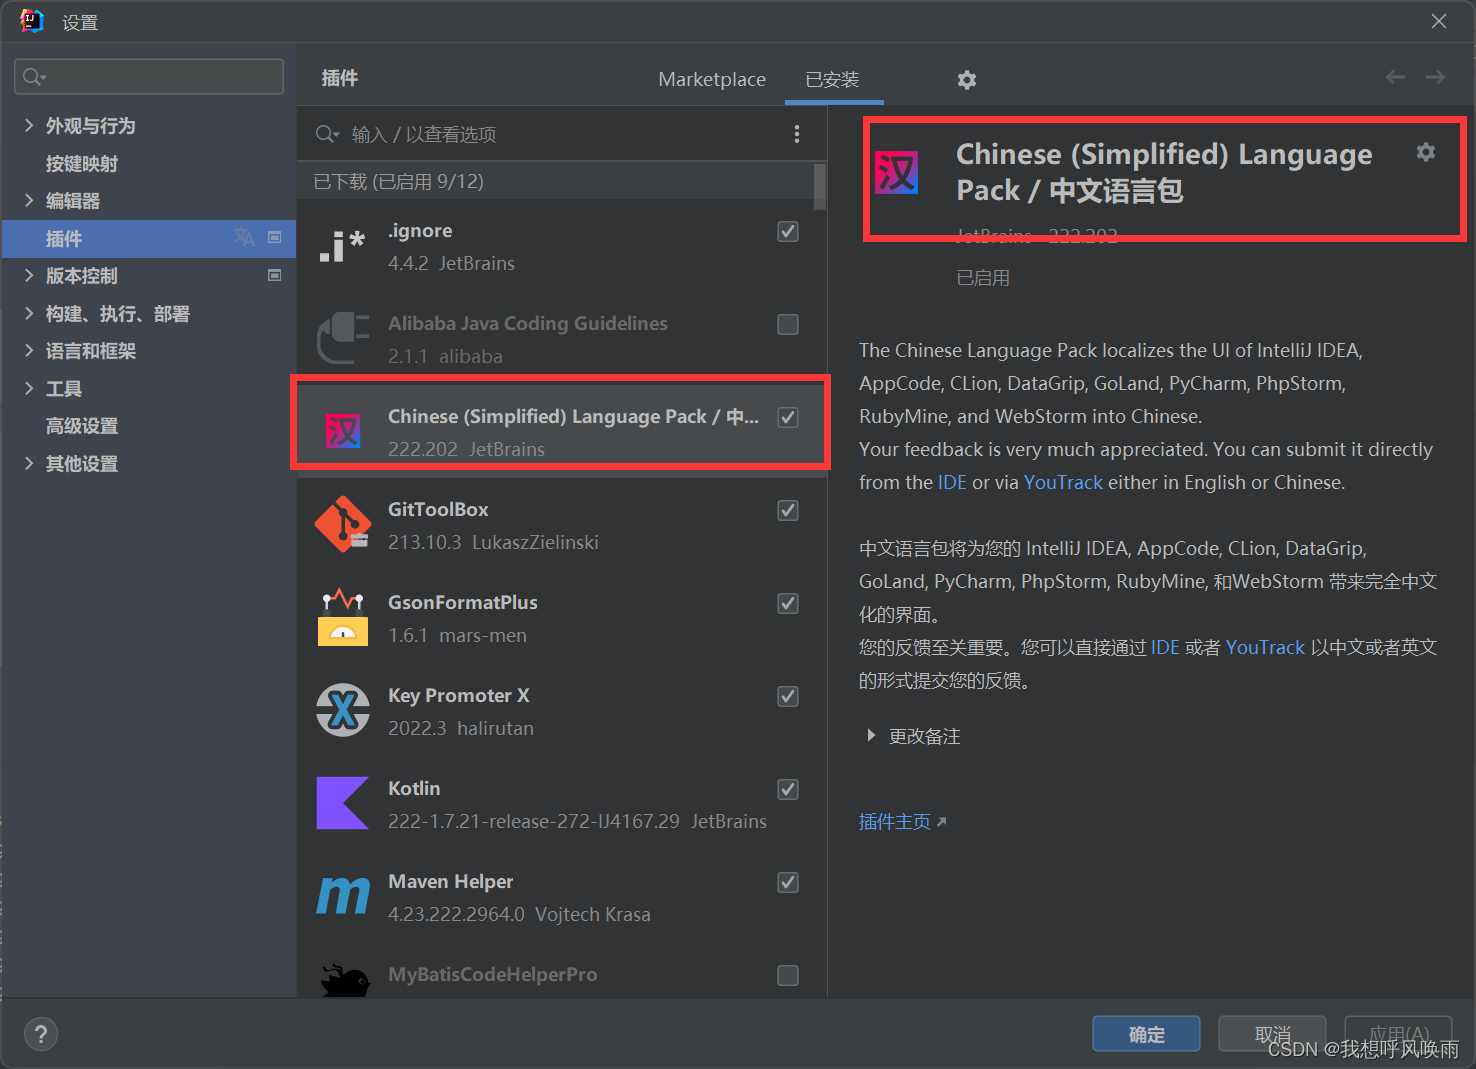Enable the Alibaba Java Coding Guidelines checkbox
The width and height of the screenshot is (1476, 1069).
coord(788,324)
